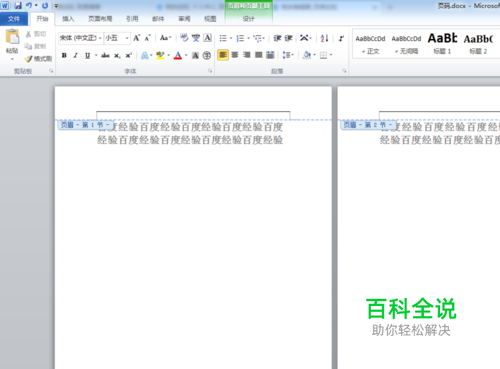Apply red font color
The image size is (500, 369).
pyautogui.click(x=178, y=55)
